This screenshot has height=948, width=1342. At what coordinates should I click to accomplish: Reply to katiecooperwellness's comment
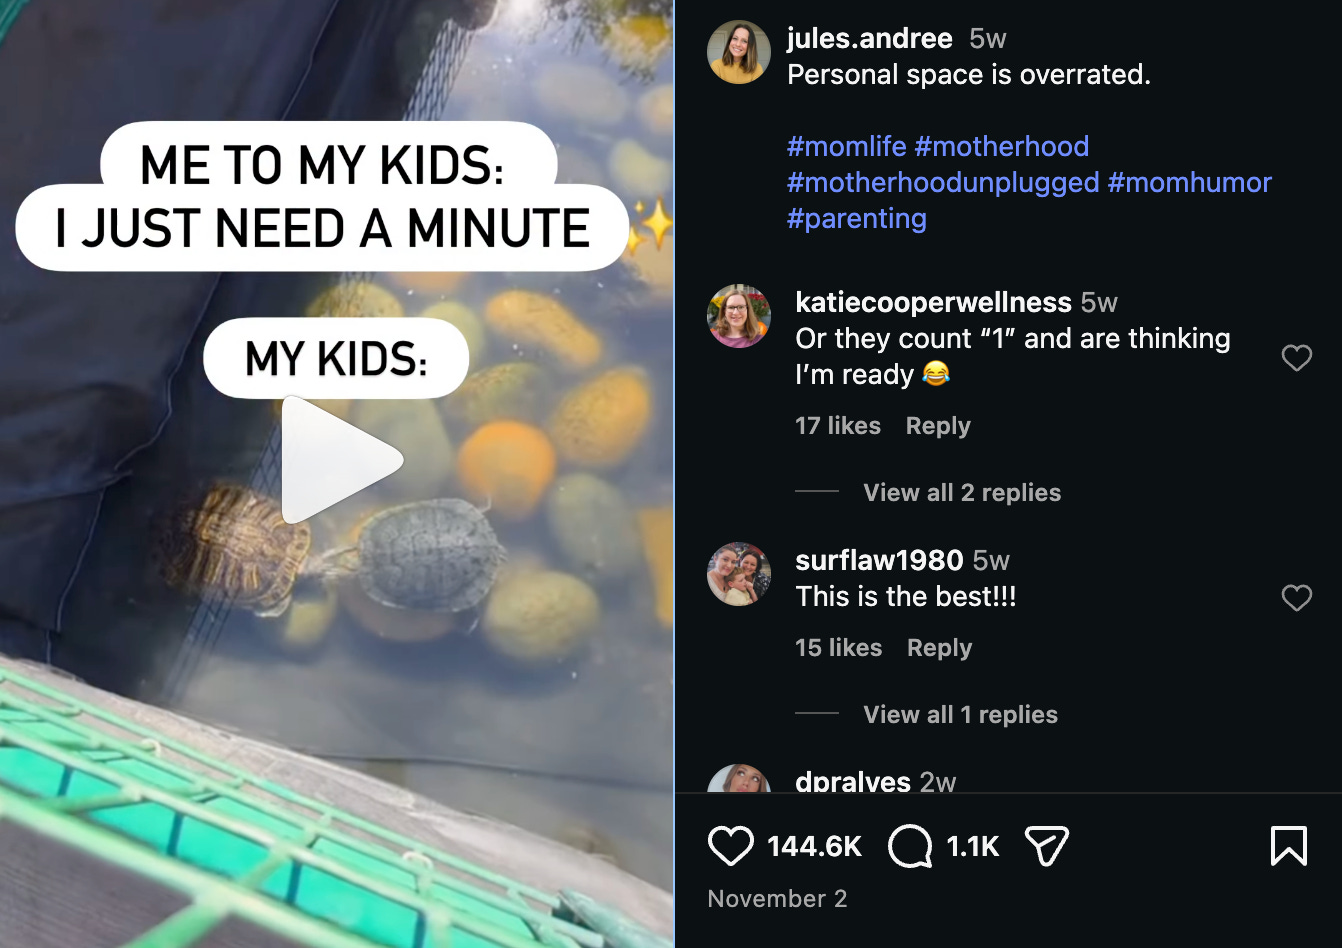(x=938, y=426)
